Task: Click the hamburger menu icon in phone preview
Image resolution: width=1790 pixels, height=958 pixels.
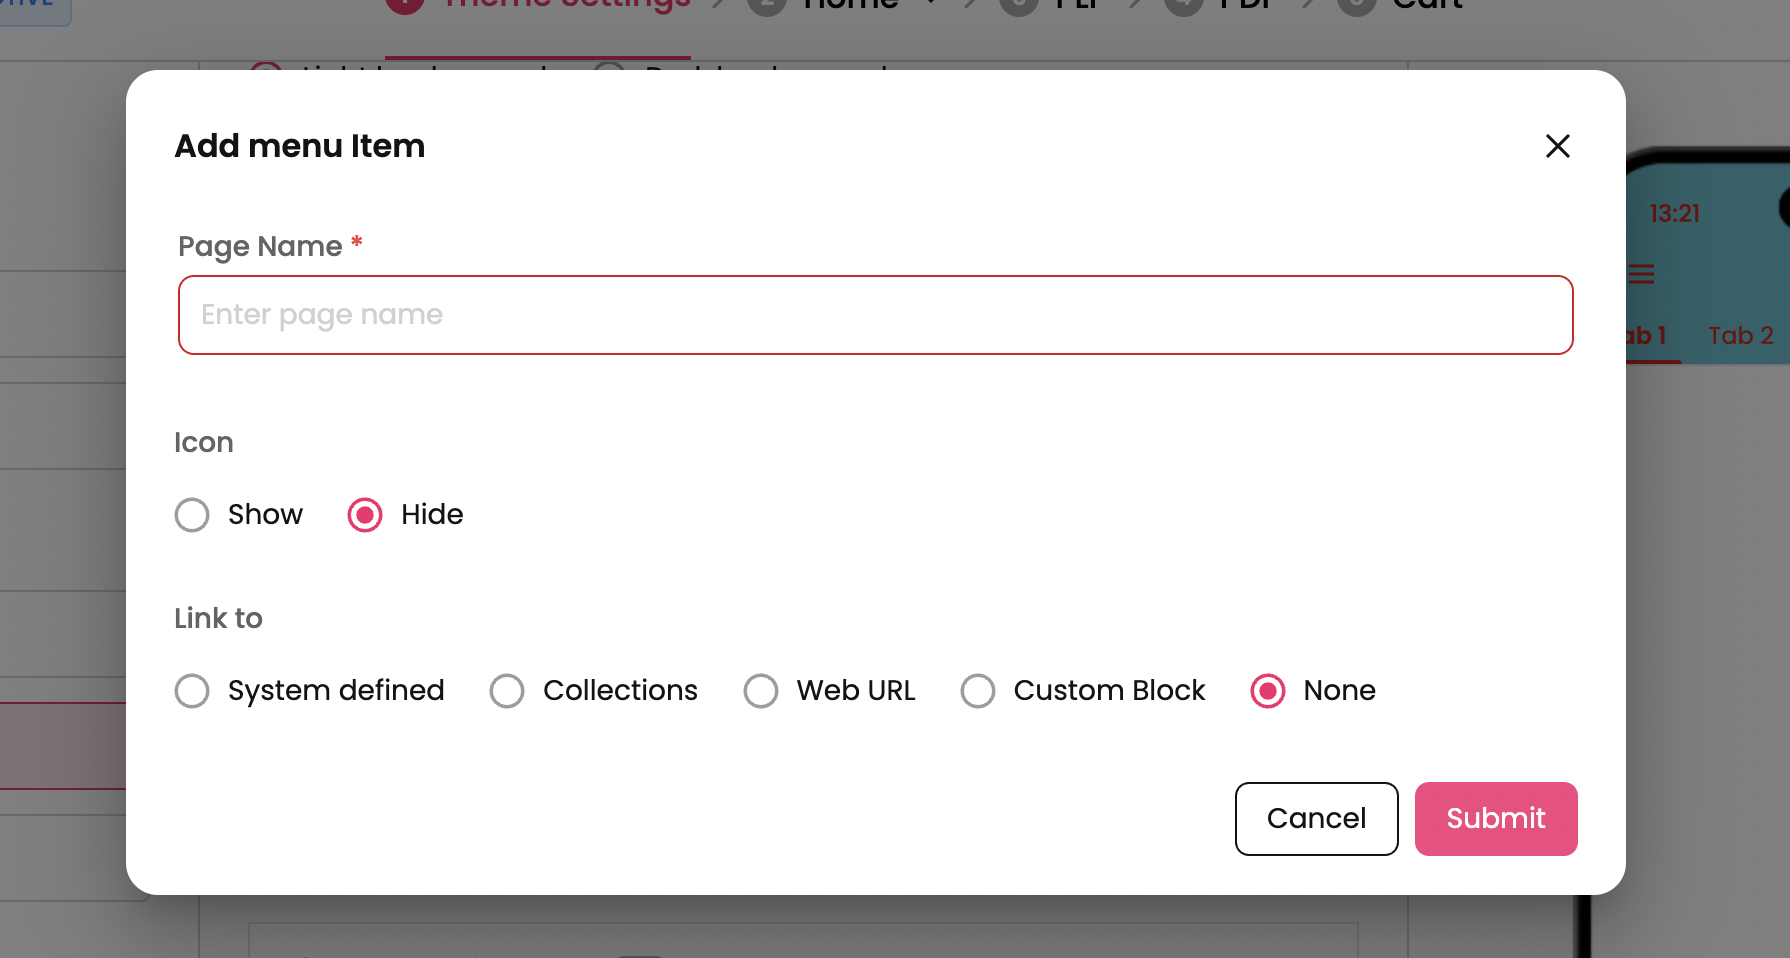Action: pyautogui.click(x=1641, y=274)
